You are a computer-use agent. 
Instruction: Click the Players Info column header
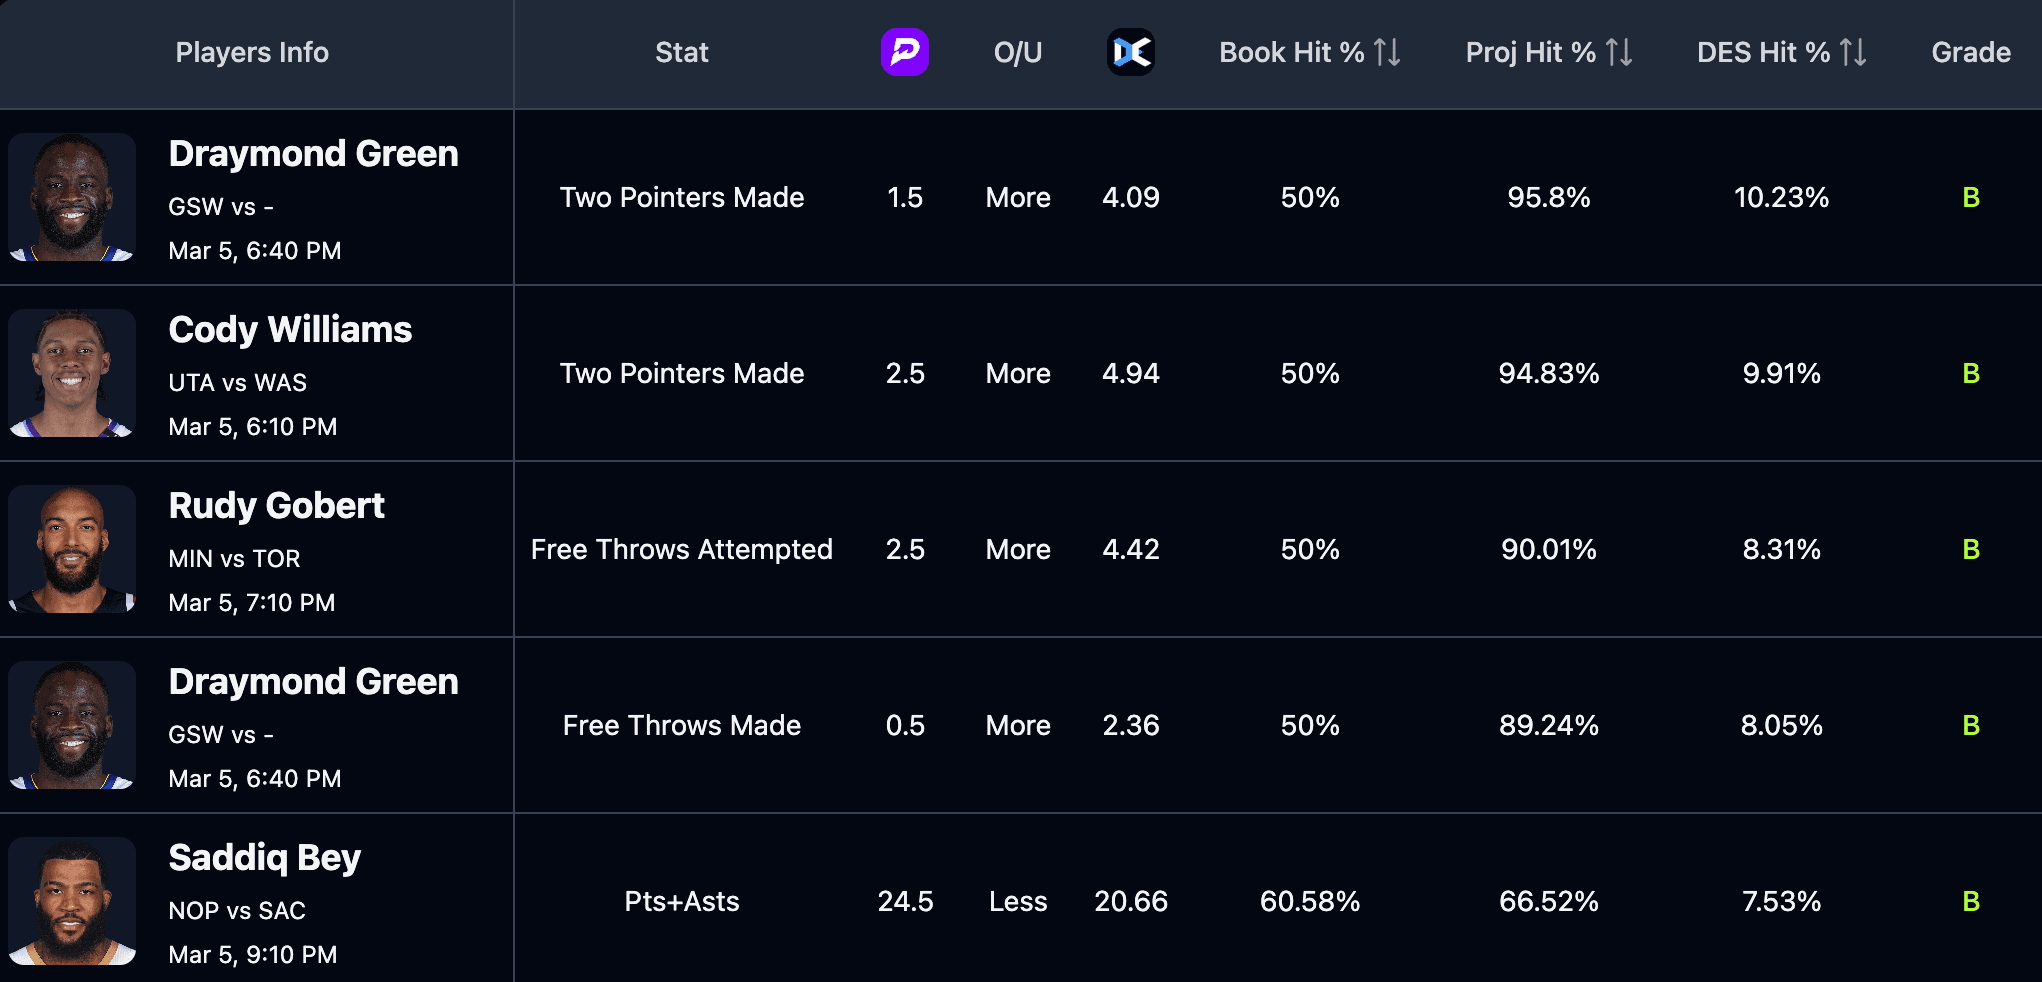(252, 52)
